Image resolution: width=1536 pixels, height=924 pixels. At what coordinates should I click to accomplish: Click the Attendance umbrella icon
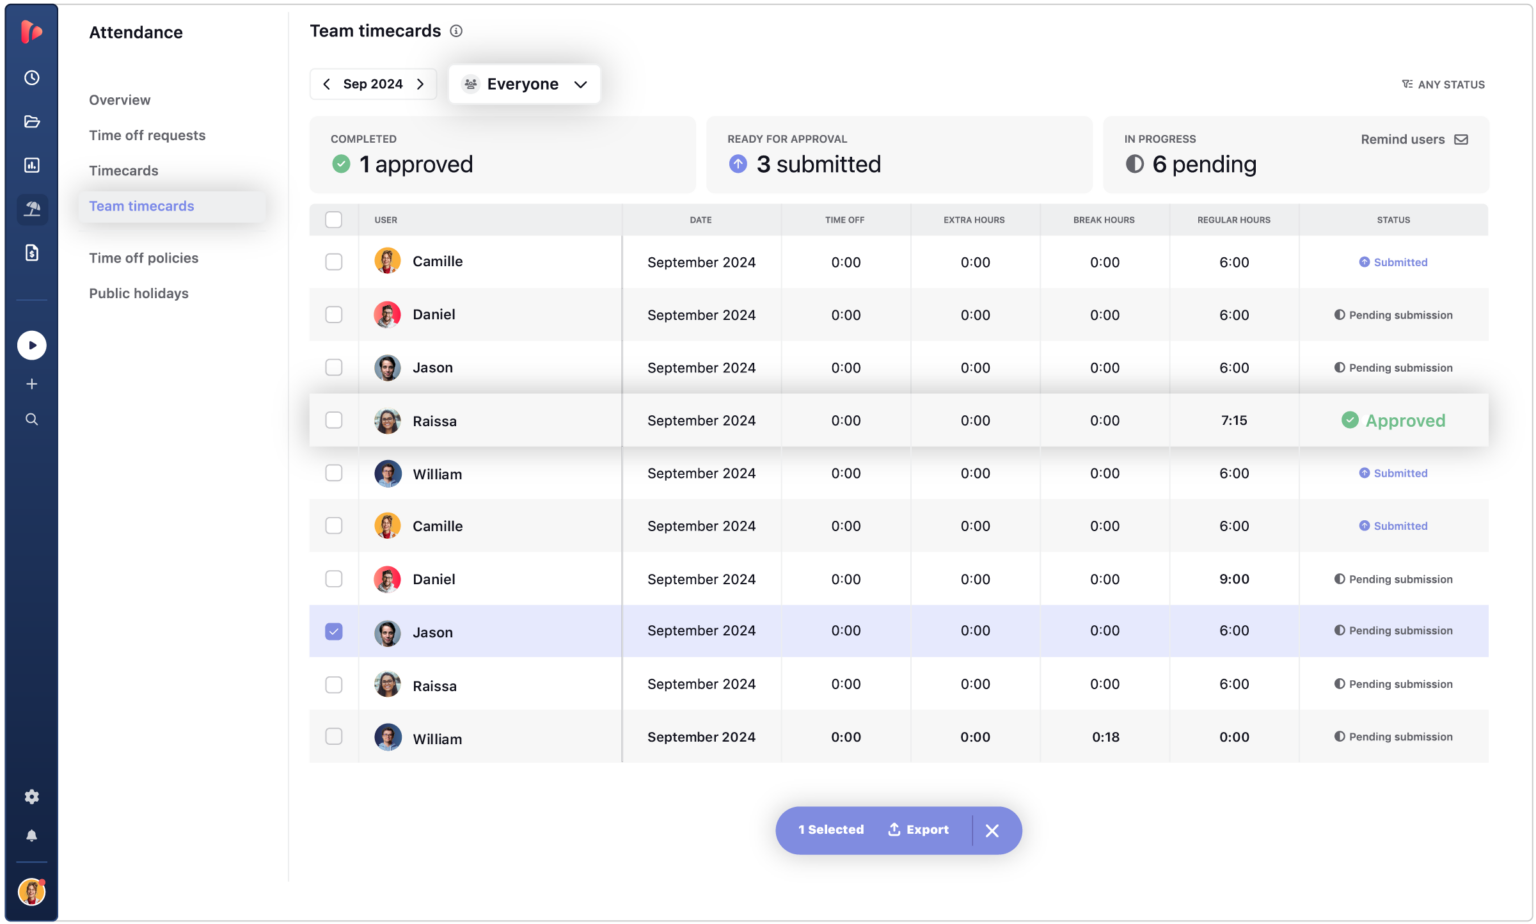click(31, 209)
